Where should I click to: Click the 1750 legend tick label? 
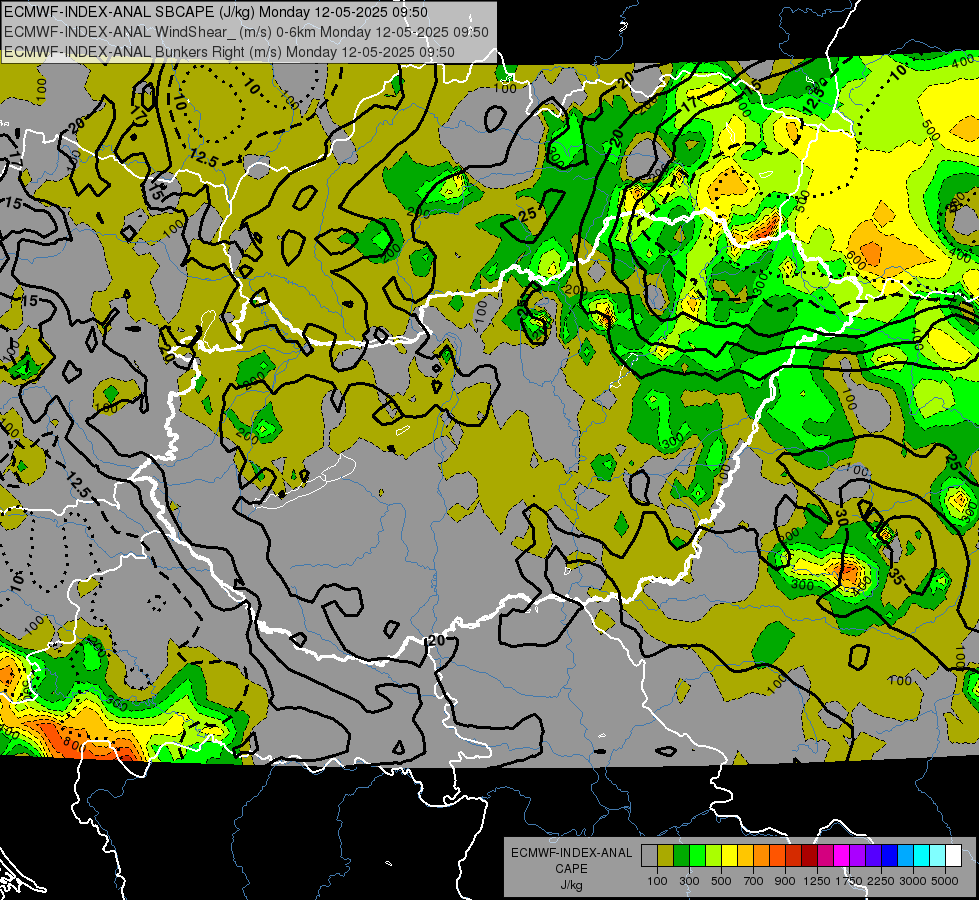tap(849, 881)
